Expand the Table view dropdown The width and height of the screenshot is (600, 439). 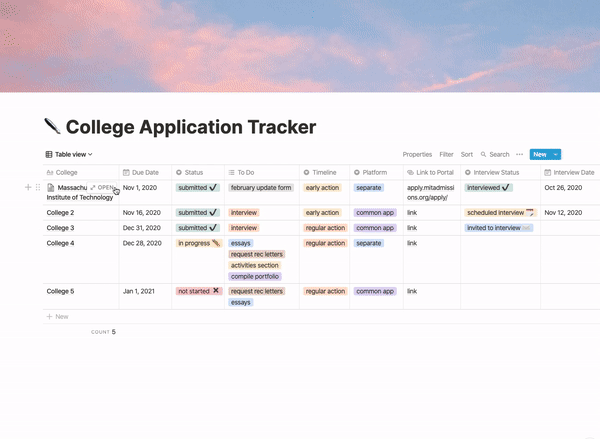(69, 154)
